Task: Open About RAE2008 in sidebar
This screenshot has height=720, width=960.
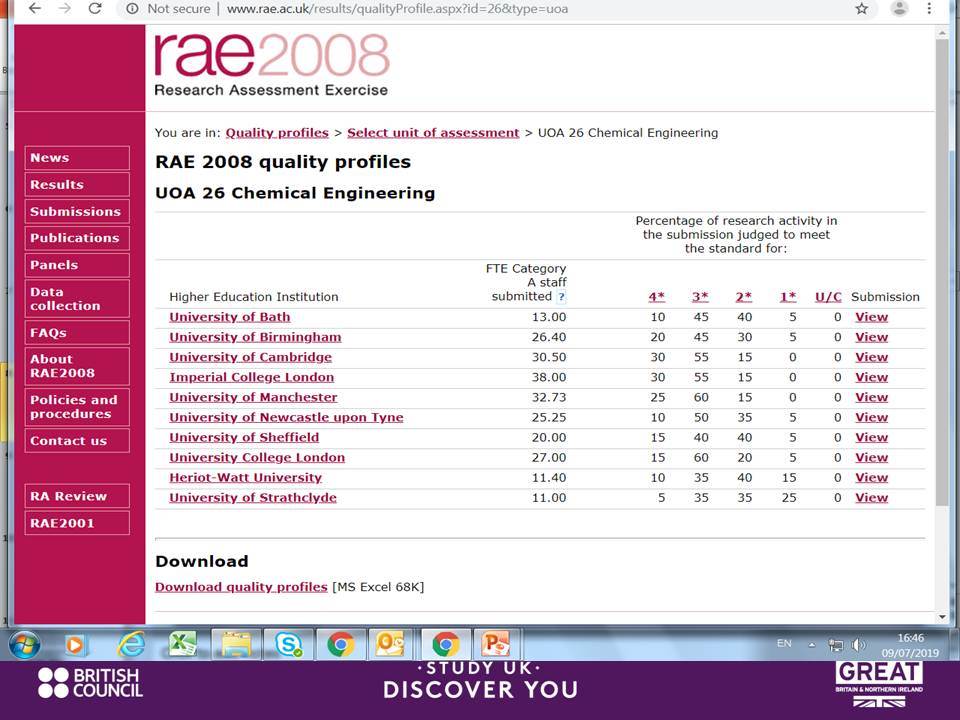Action: [77, 366]
